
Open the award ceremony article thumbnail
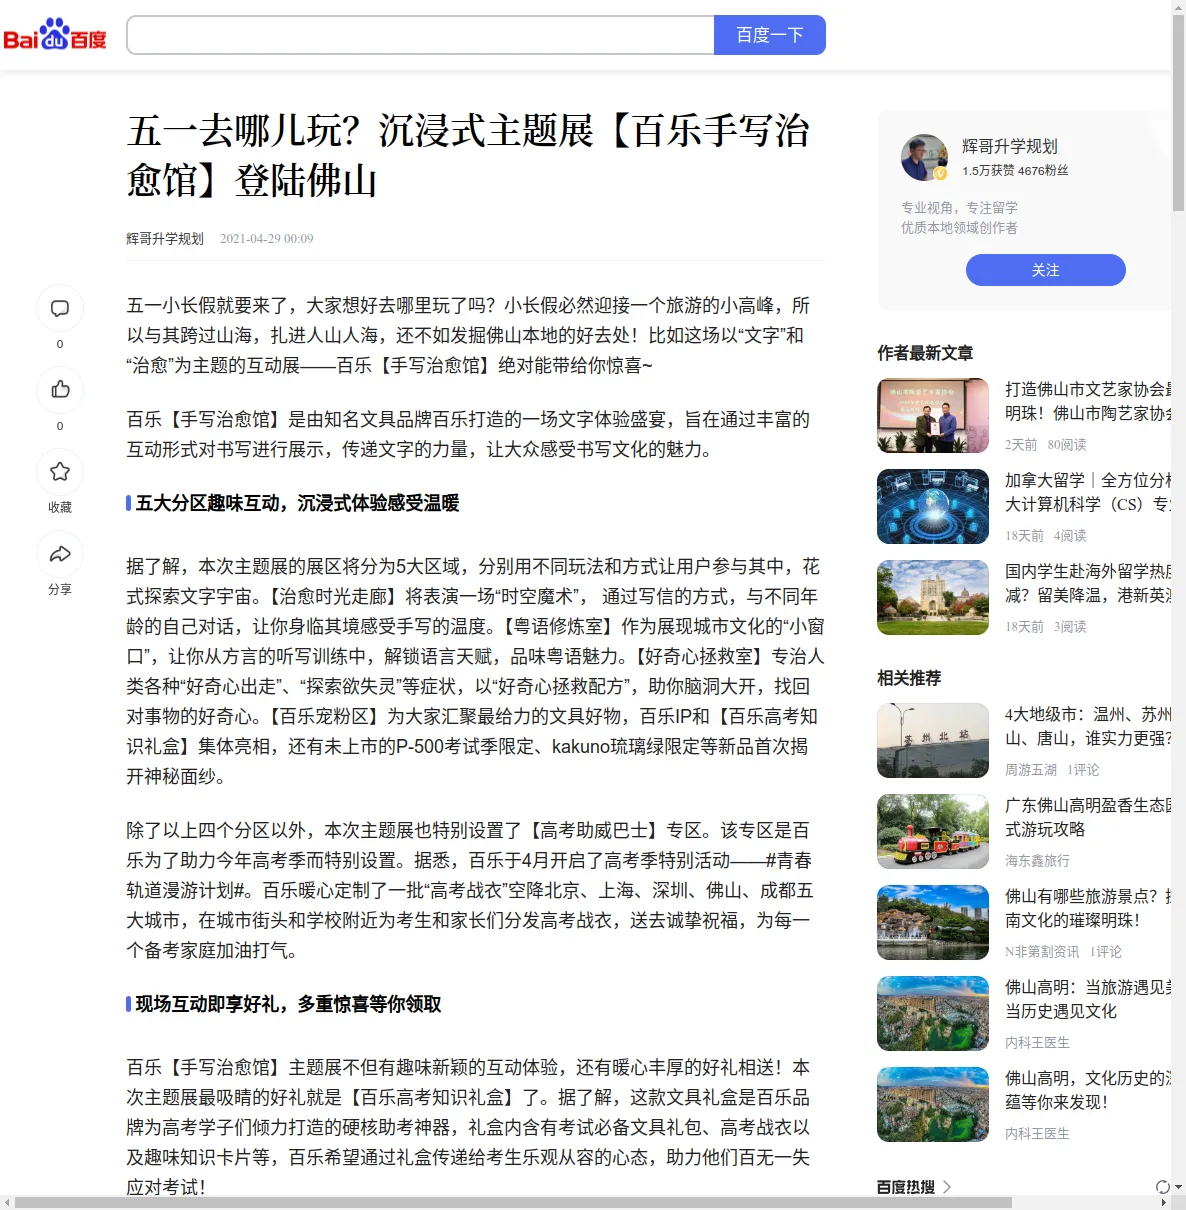[933, 416]
